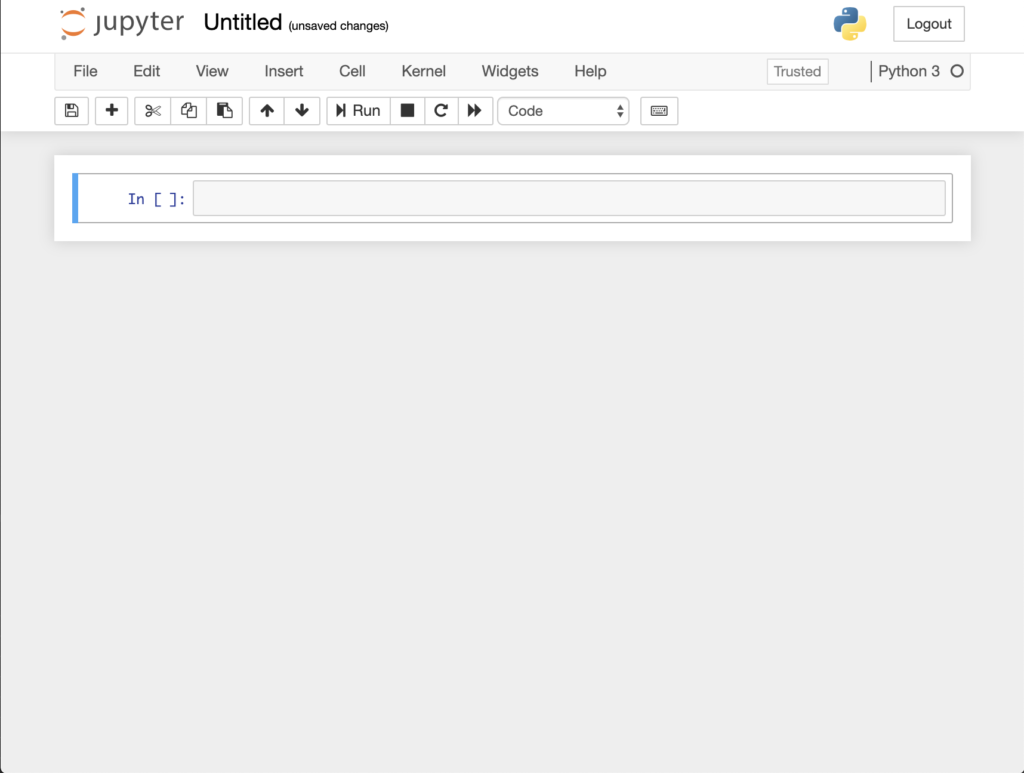Click the Jupyter logo
Image resolution: width=1024 pixels, height=773 pixels.
122,24
